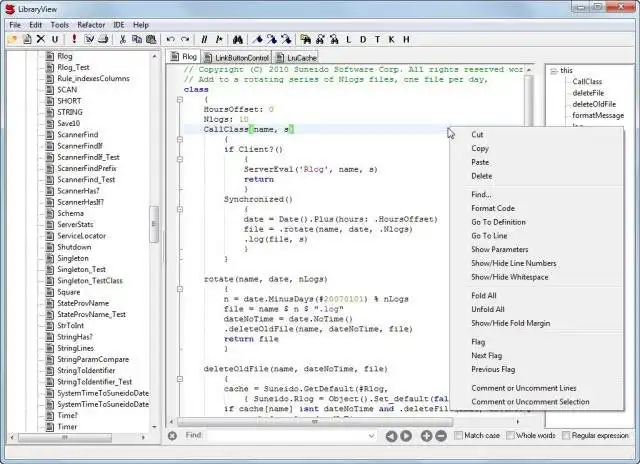Click the D toolbar button
The width and height of the screenshot is (640, 464).
point(363,40)
